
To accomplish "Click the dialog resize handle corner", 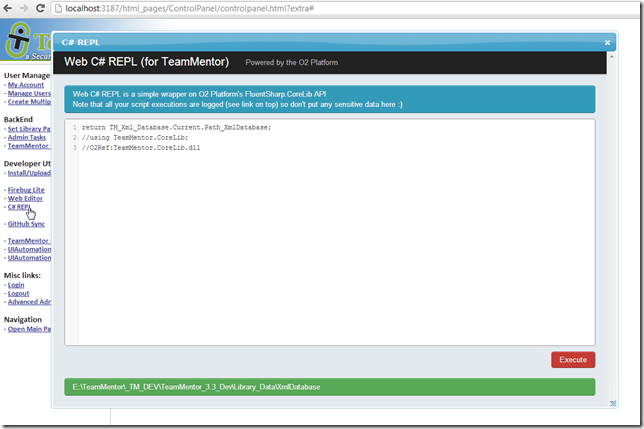I will (613, 404).
